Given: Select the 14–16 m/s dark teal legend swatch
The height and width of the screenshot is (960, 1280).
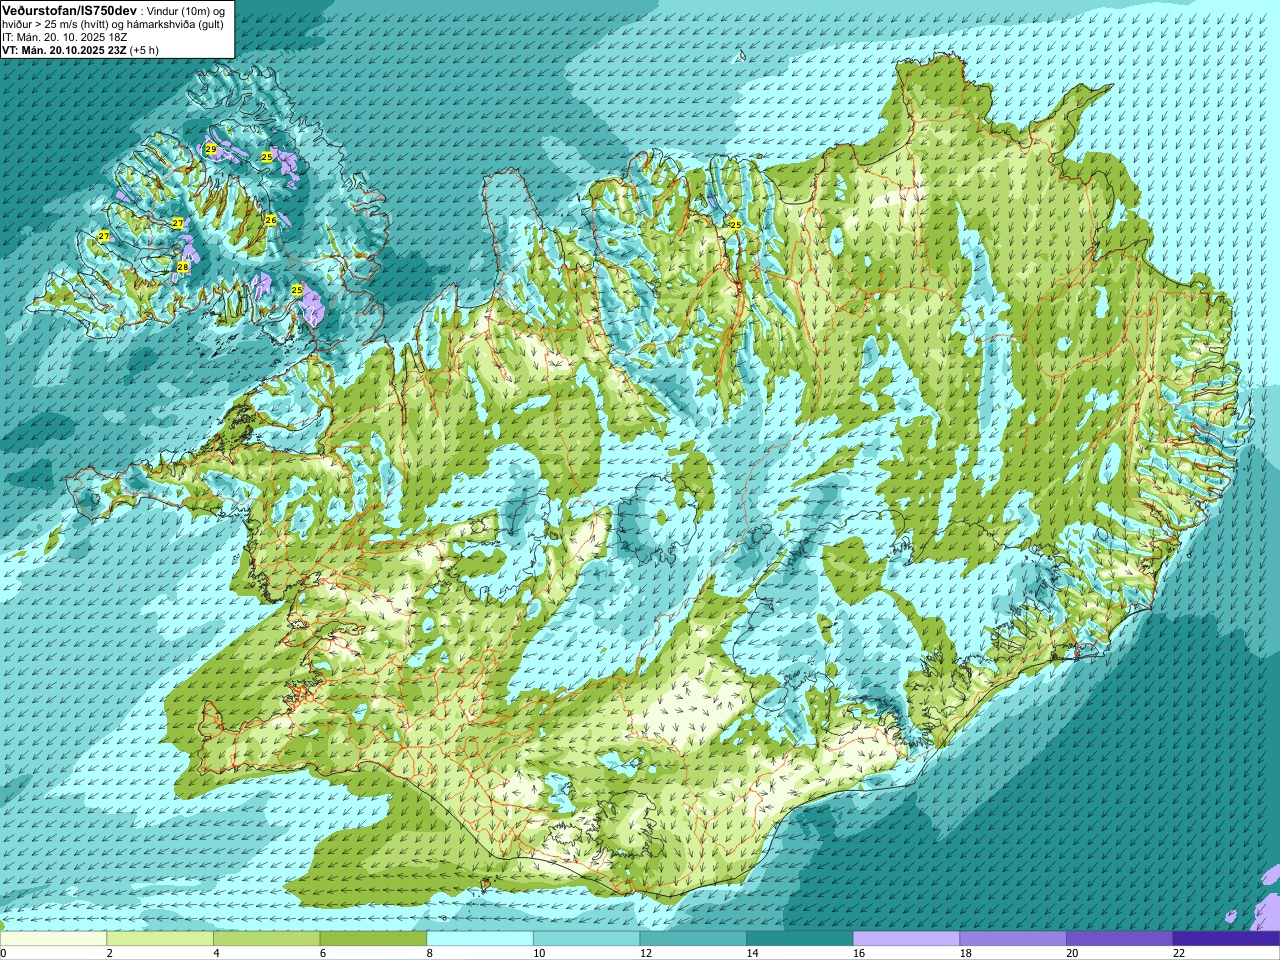Looking at the screenshot, I should click(x=800, y=939).
